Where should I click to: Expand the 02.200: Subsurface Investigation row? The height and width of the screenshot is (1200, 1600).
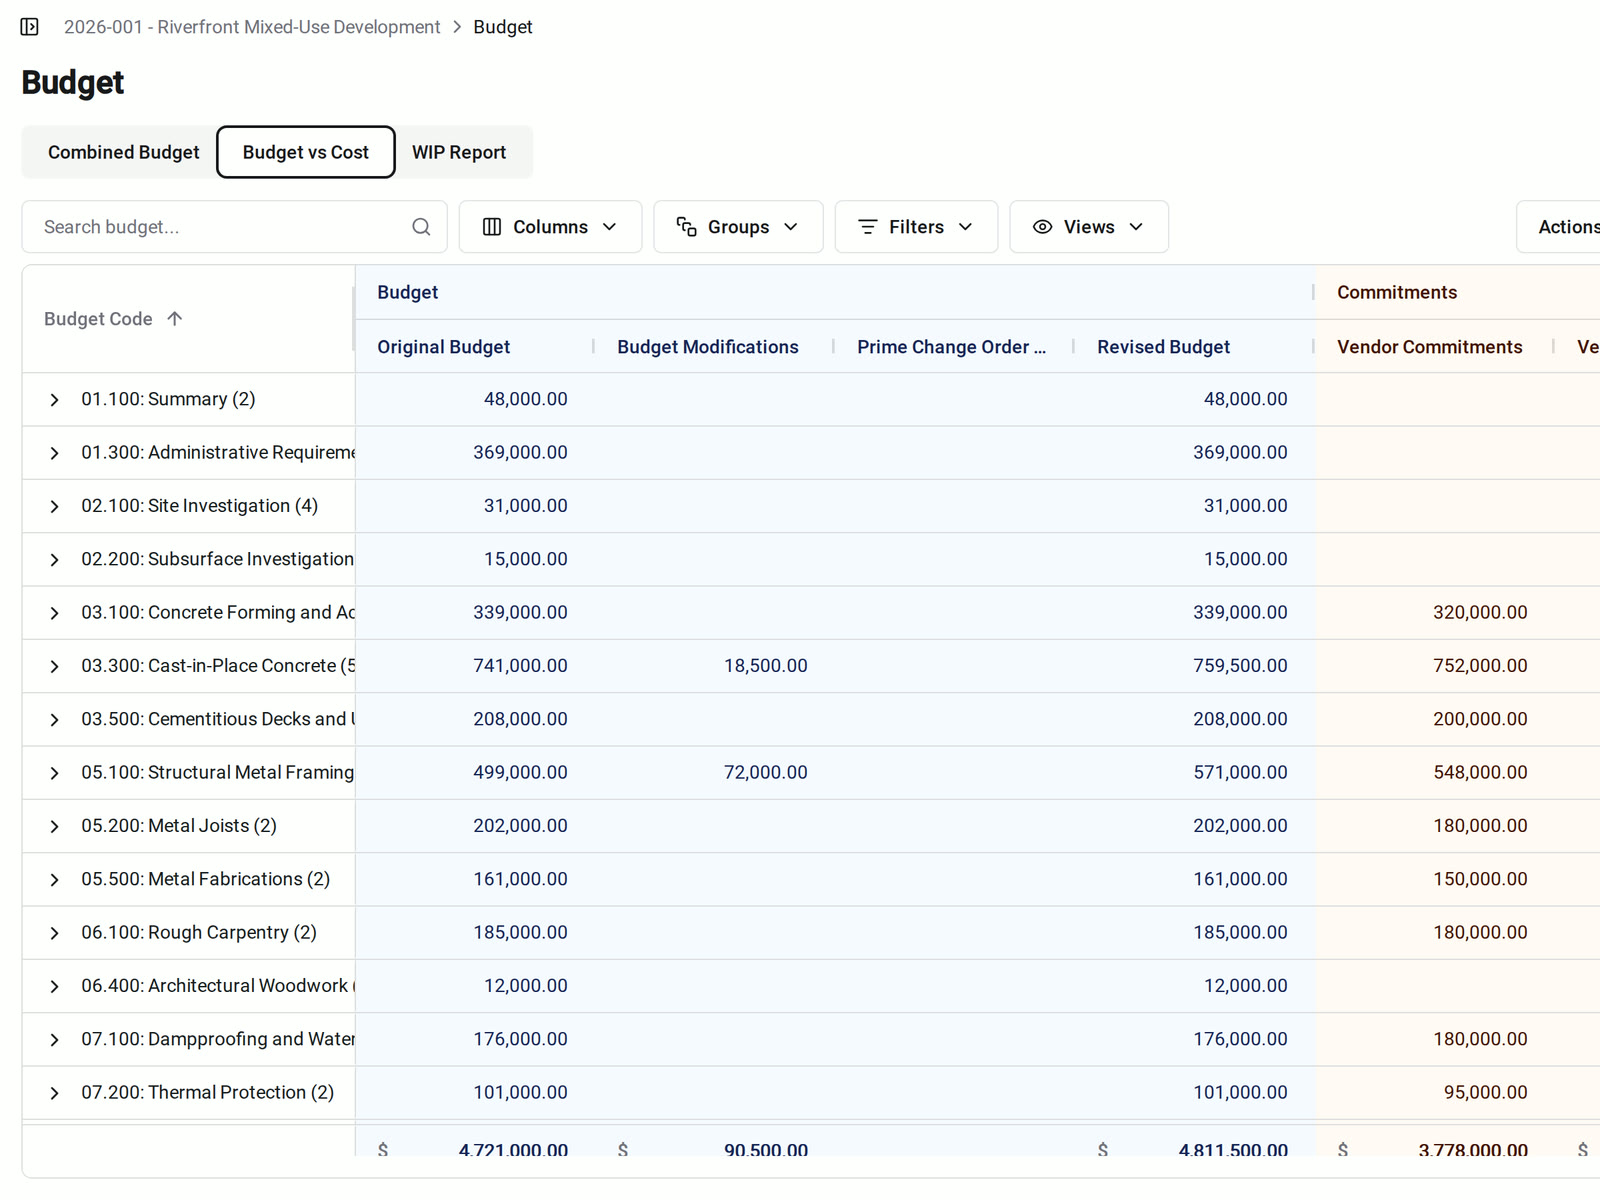pos(55,560)
